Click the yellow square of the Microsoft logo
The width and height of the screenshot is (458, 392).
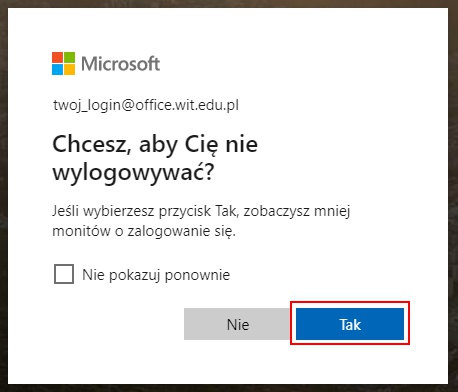click(x=69, y=69)
